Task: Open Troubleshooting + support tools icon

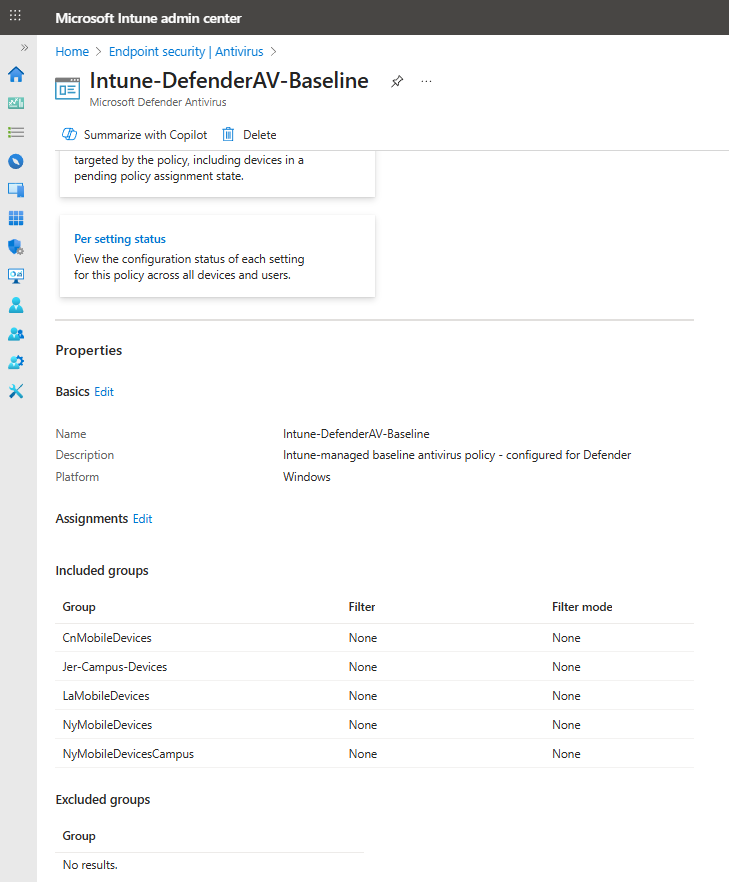Action: (x=16, y=391)
